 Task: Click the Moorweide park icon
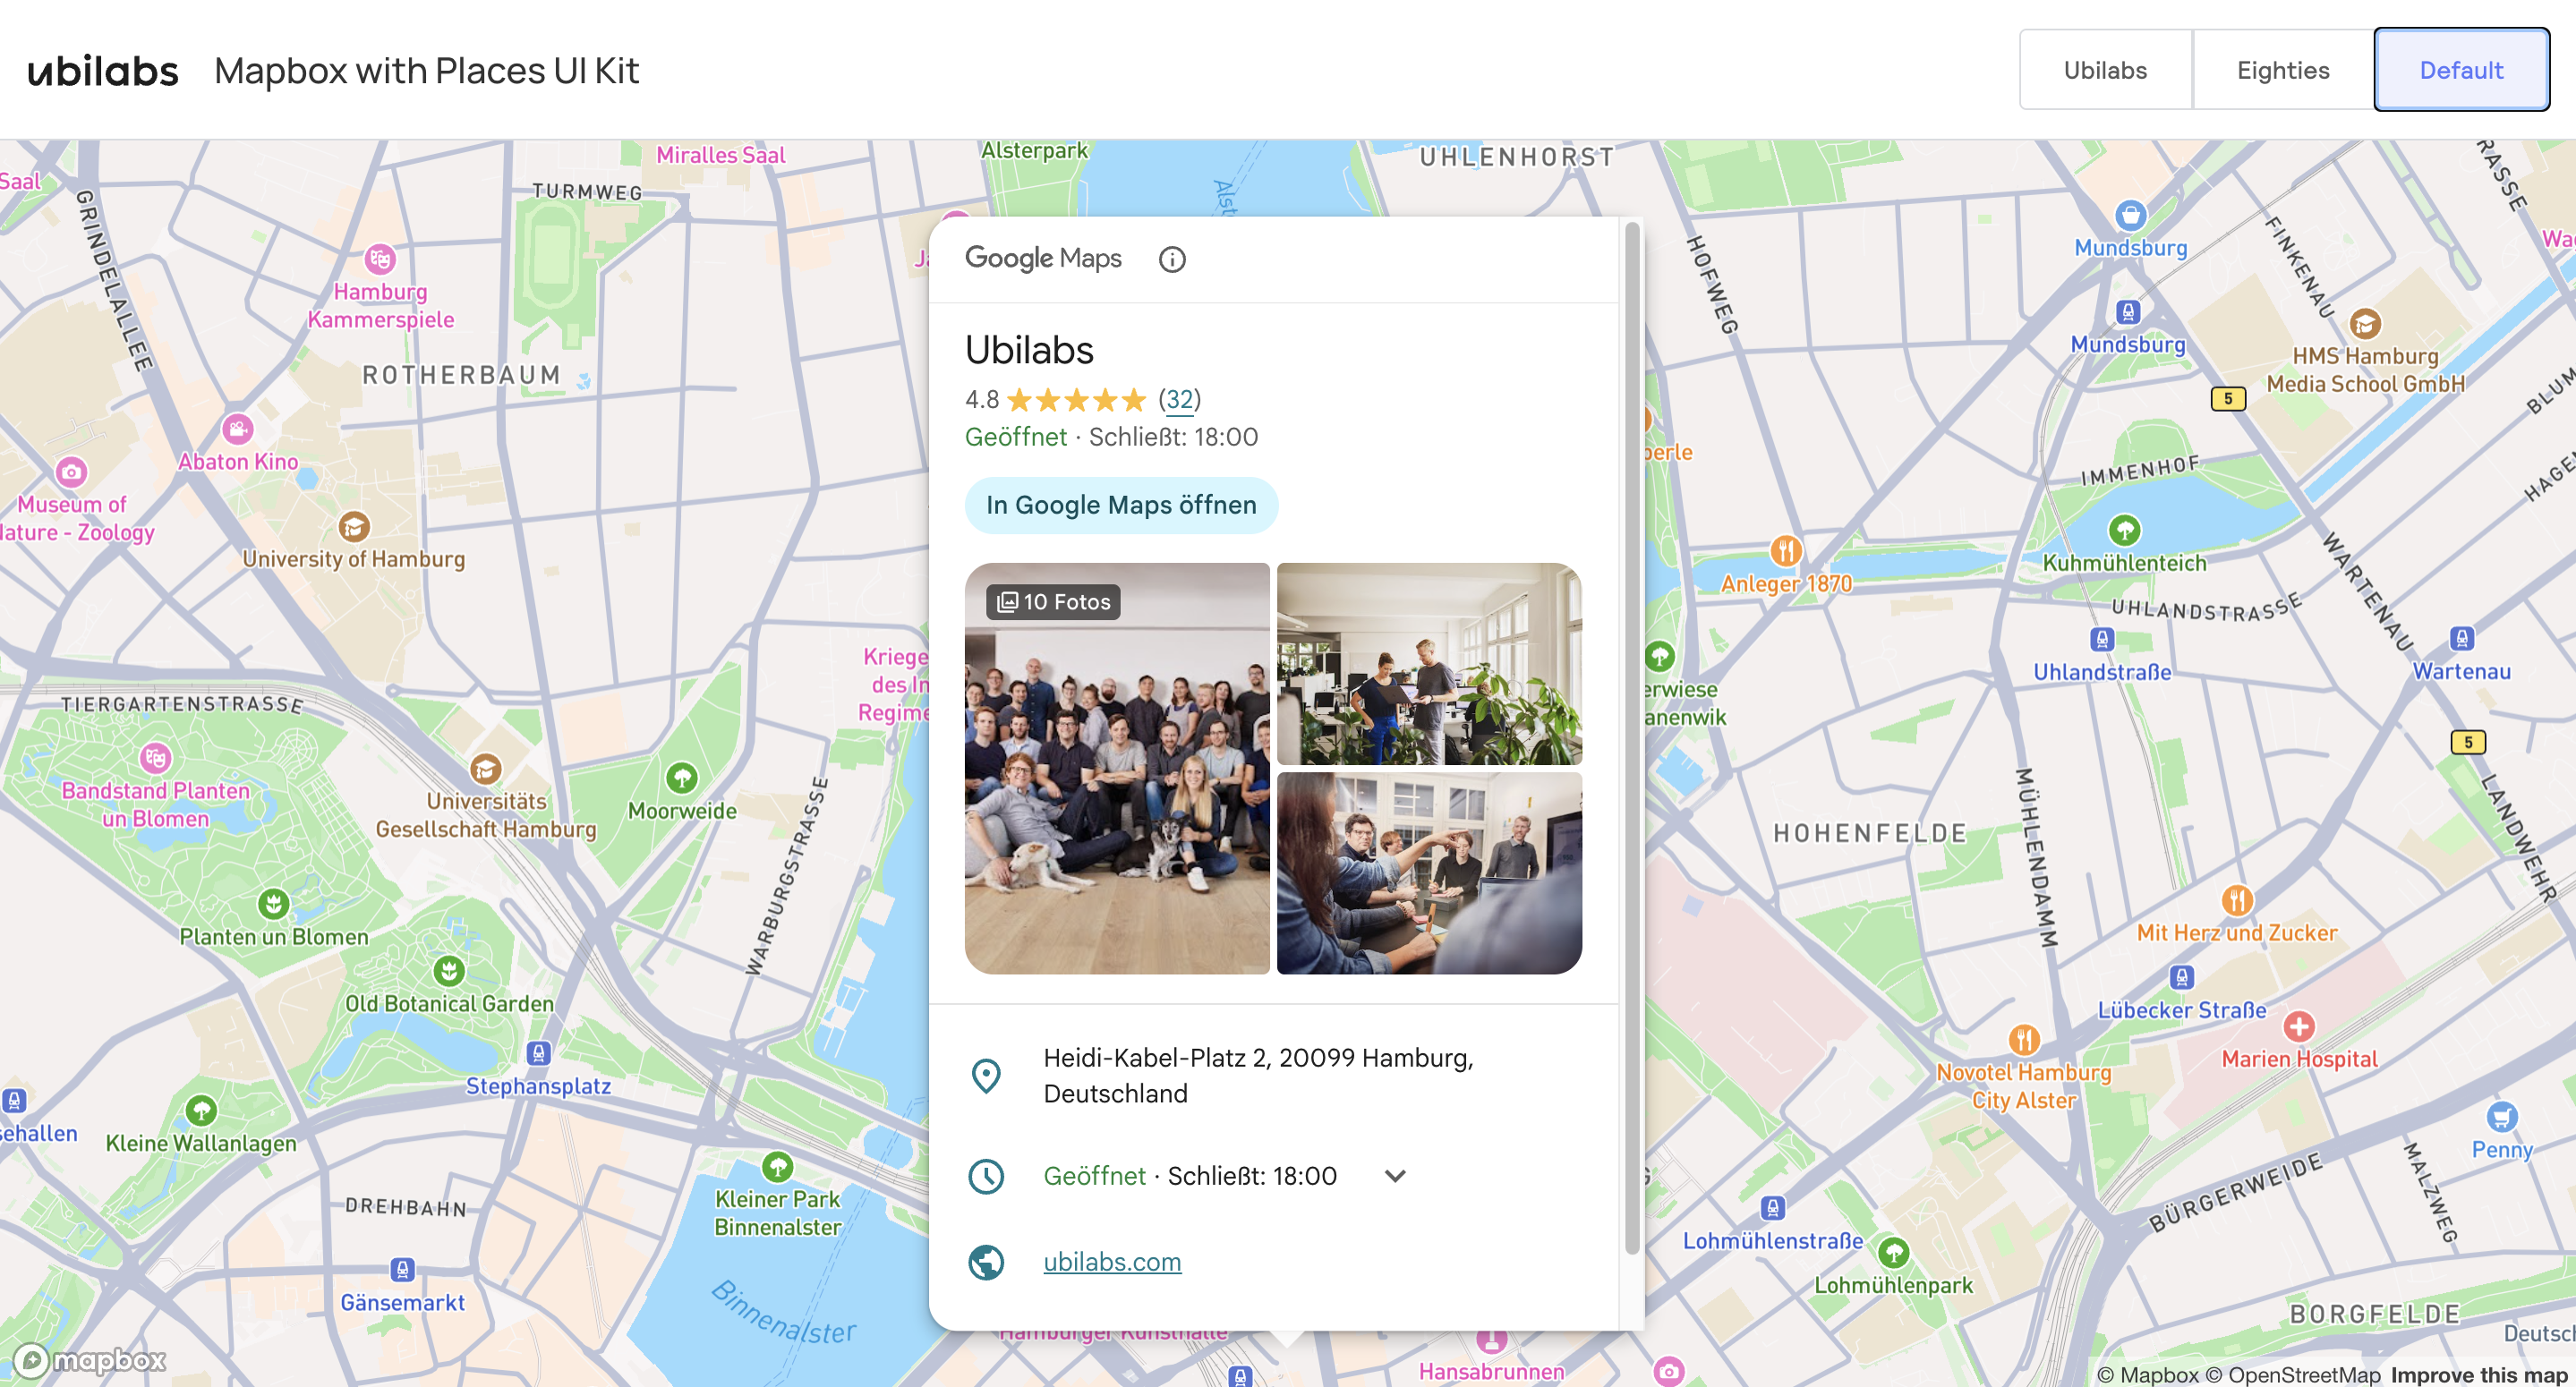682,778
